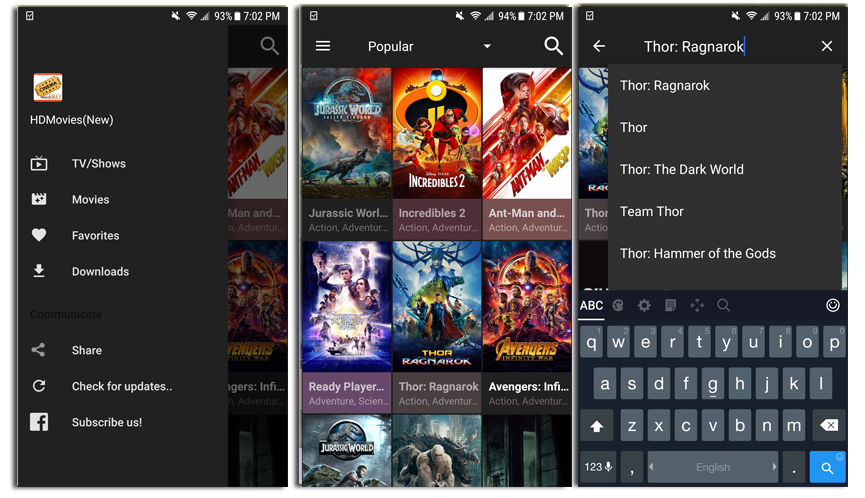
Task: Open the Ready Player One poster
Action: pos(346,307)
